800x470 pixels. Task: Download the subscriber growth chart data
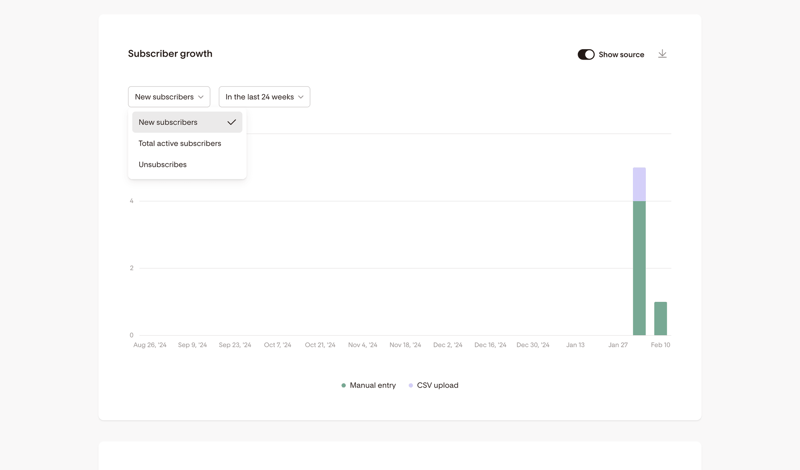click(662, 54)
